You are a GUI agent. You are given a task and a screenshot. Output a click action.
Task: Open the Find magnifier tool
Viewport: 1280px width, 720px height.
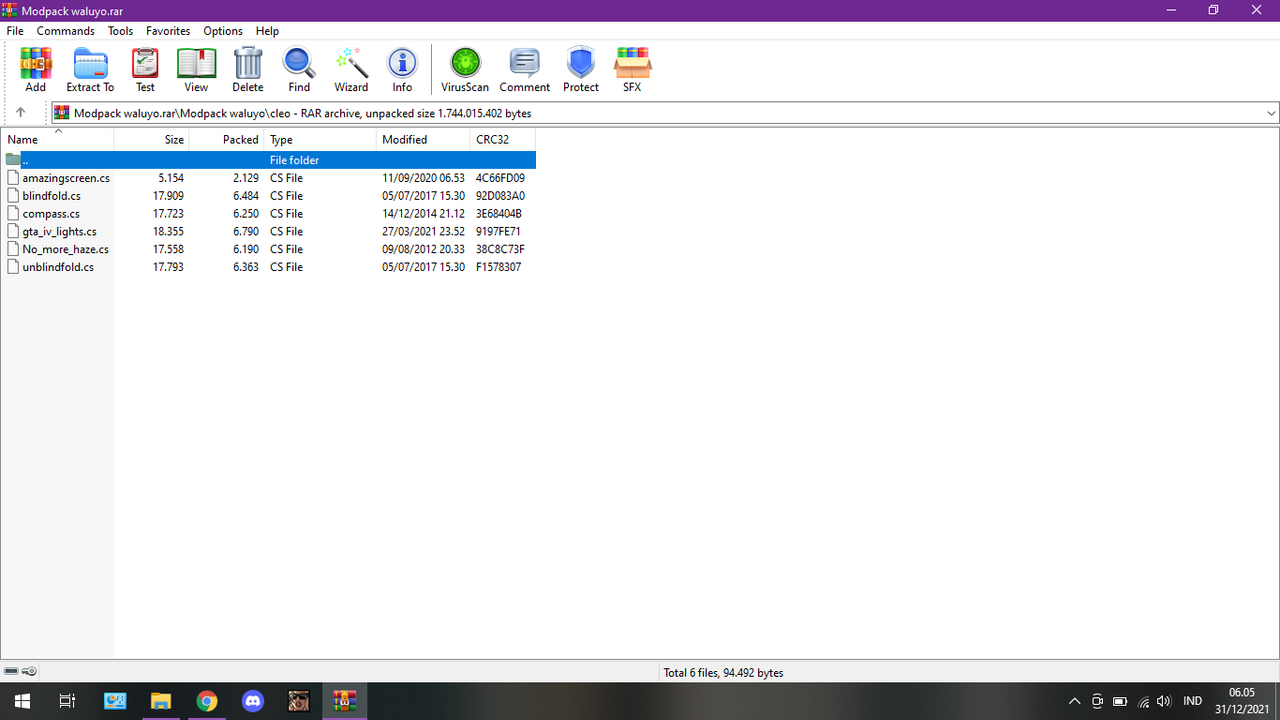pos(299,70)
